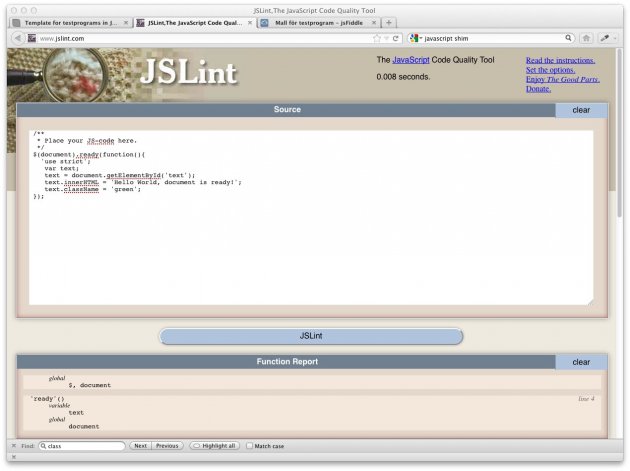Click '$, document' globals text
Screen dimensions: 630x471
pyautogui.click(x=89, y=385)
